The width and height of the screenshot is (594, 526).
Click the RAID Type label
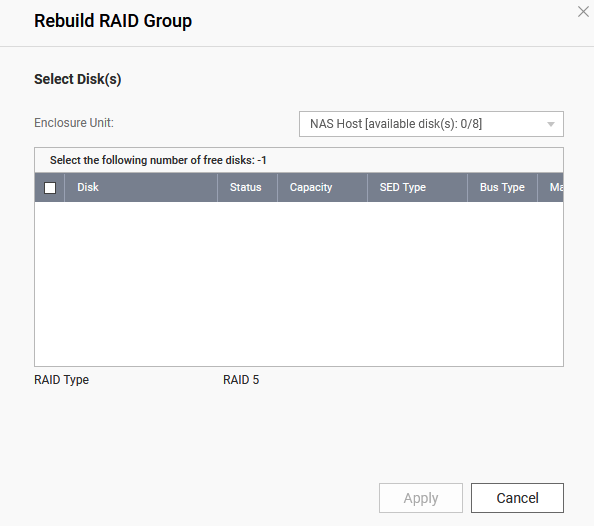61,380
